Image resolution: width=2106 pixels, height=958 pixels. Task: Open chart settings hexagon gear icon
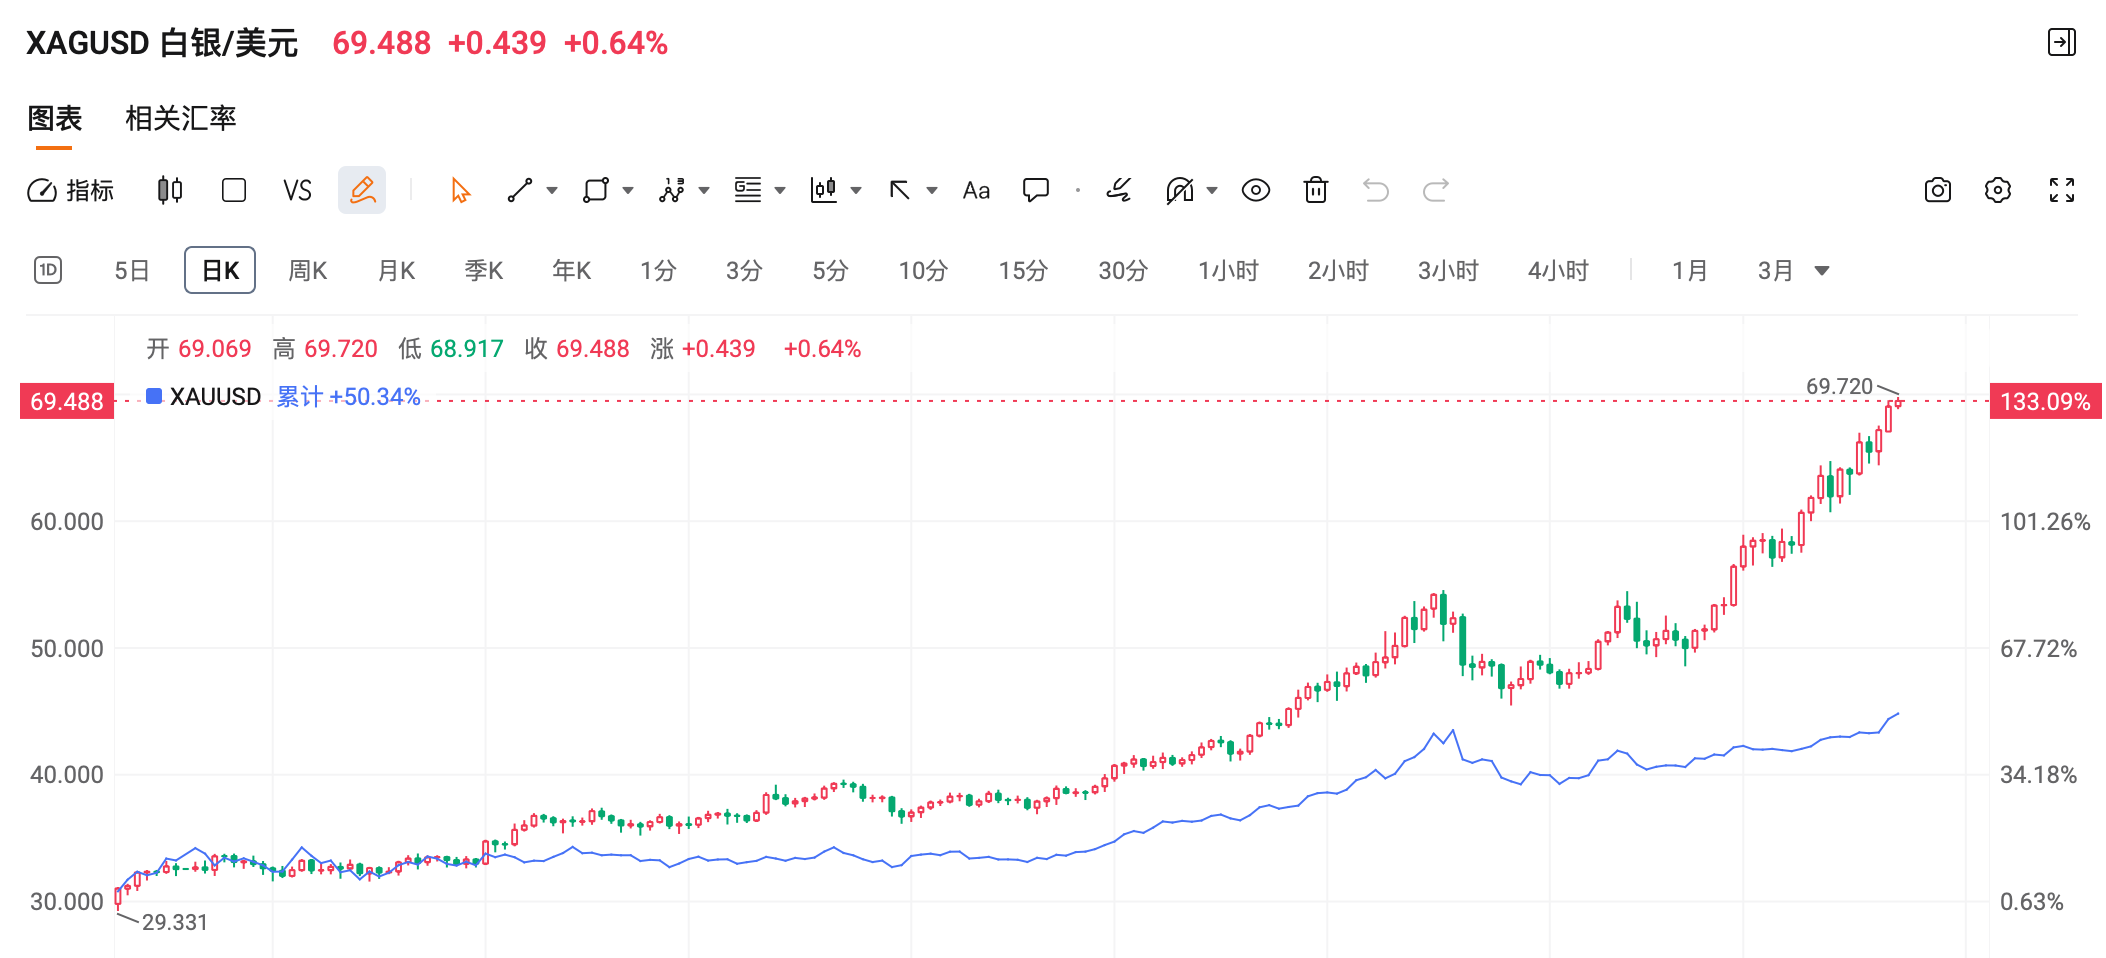click(1997, 190)
